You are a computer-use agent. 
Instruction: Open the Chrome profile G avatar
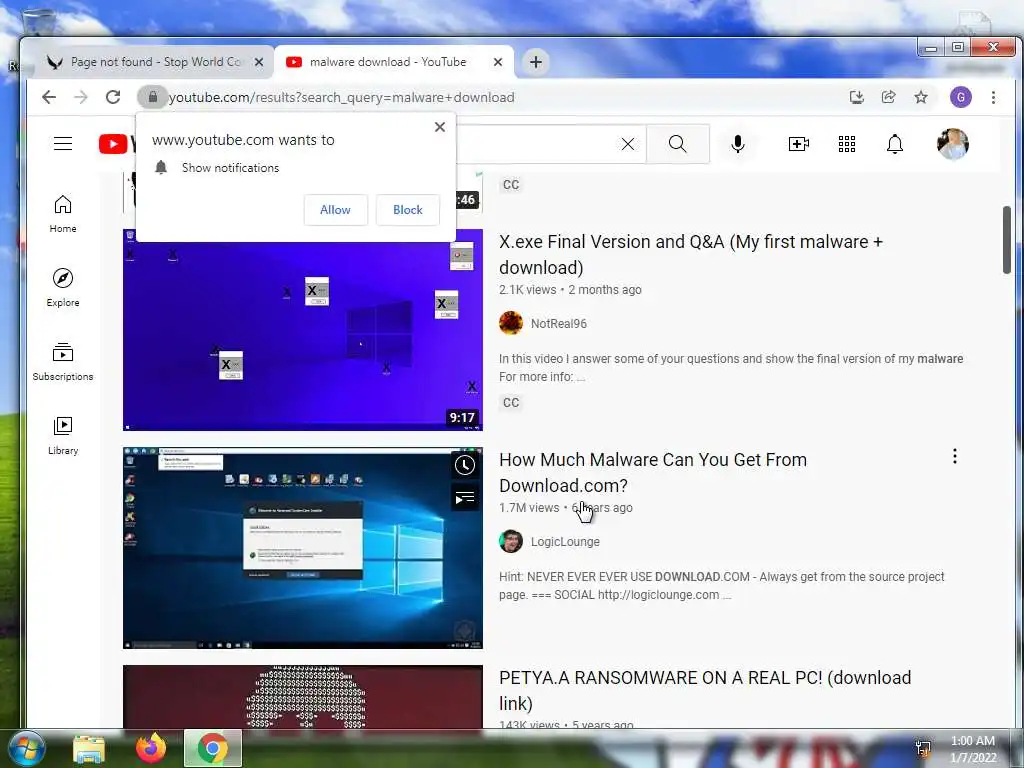coord(961,97)
